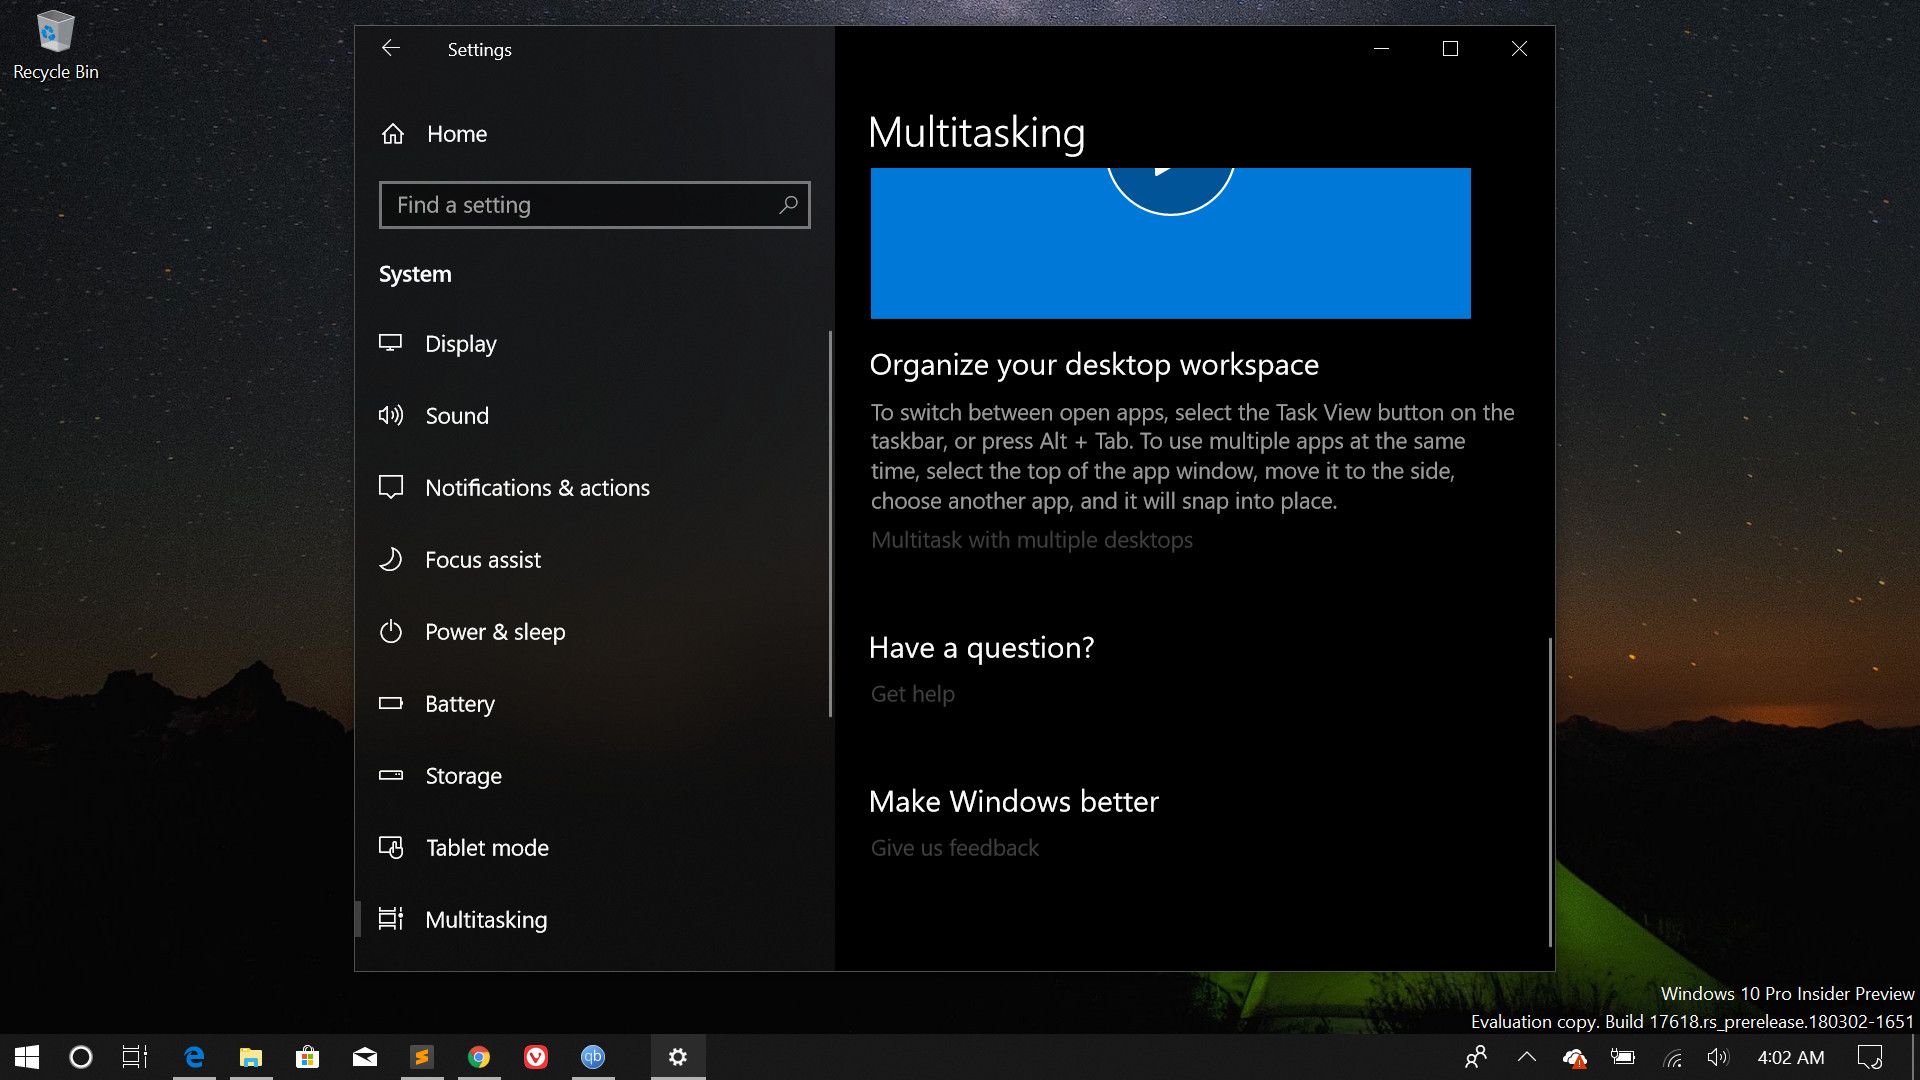Screen dimensions: 1920x1080
Task: Click the magnifier search icon
Action: pyautogui.click(x=788, y=205)
